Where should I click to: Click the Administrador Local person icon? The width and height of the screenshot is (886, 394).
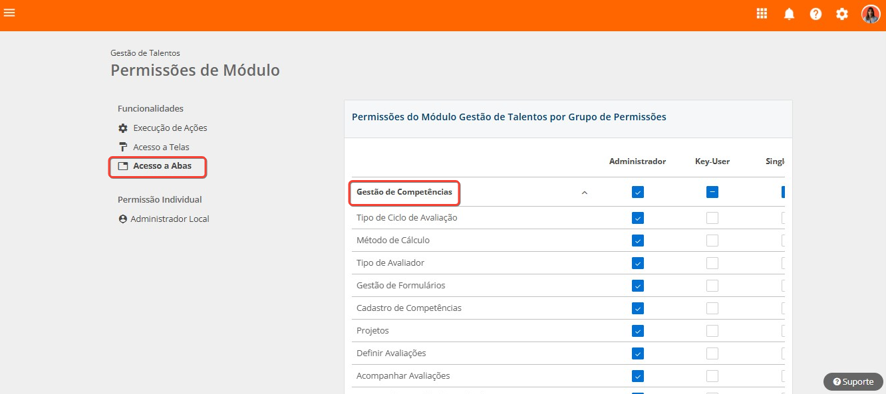point(123,219)
